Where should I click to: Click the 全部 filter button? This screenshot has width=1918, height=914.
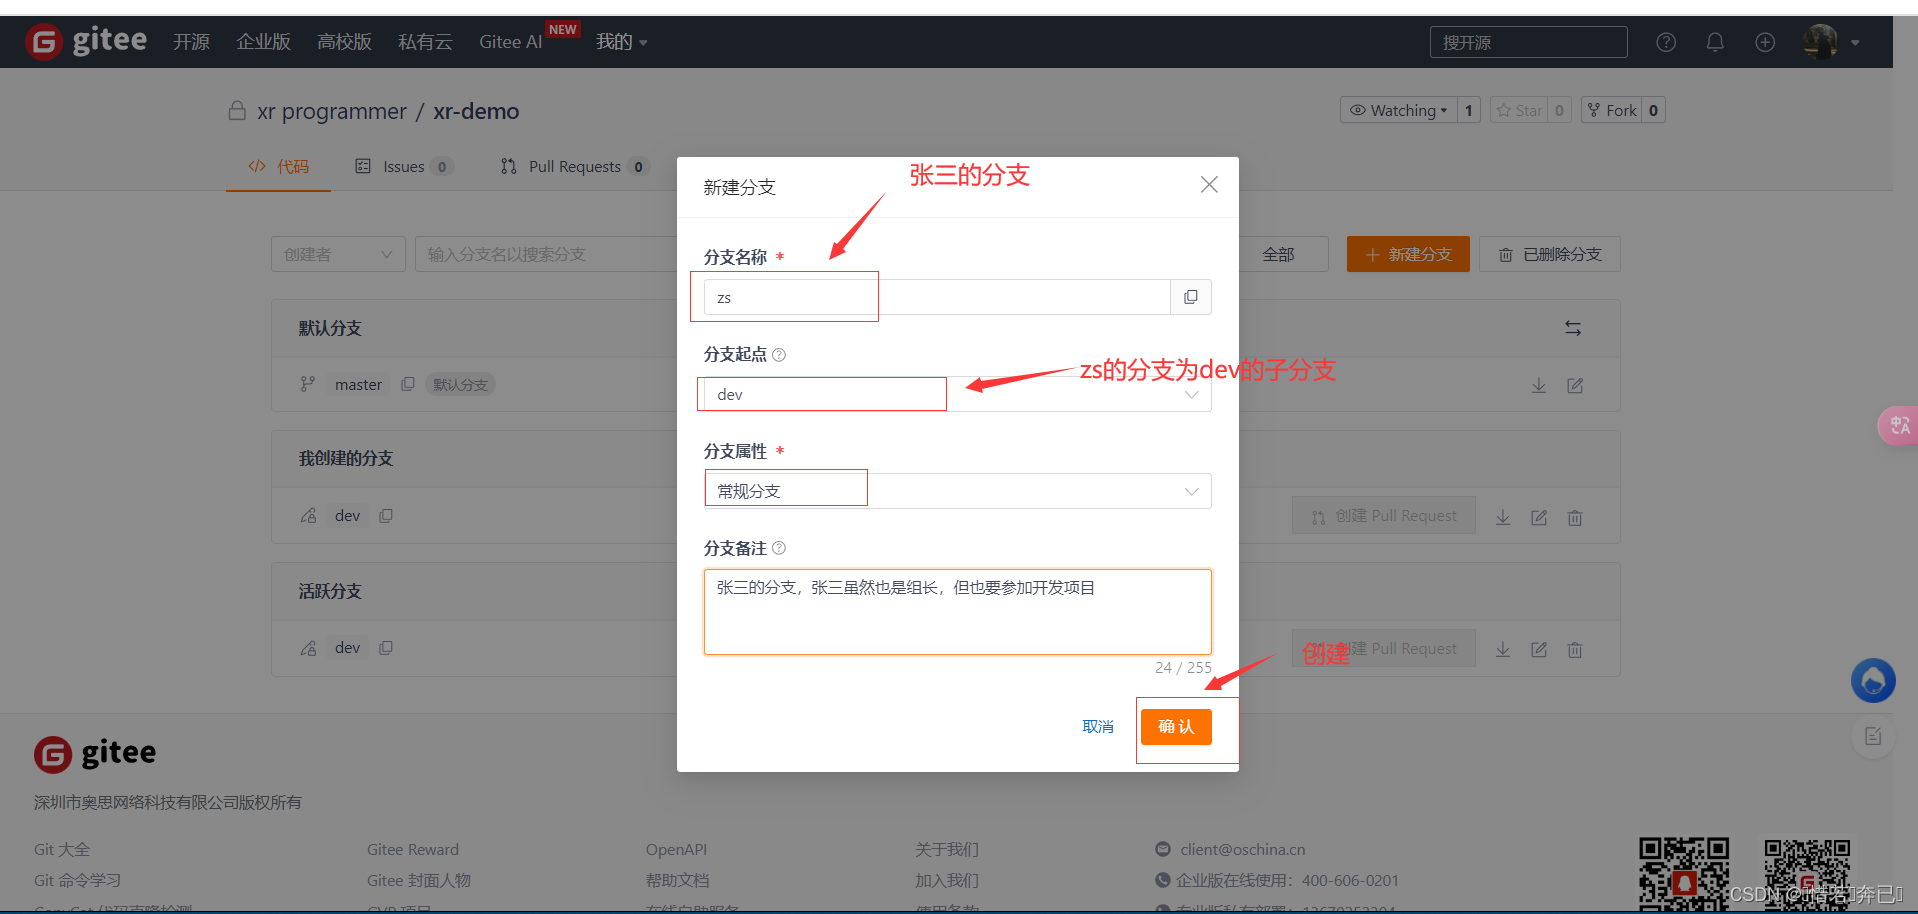[1278, 254]
